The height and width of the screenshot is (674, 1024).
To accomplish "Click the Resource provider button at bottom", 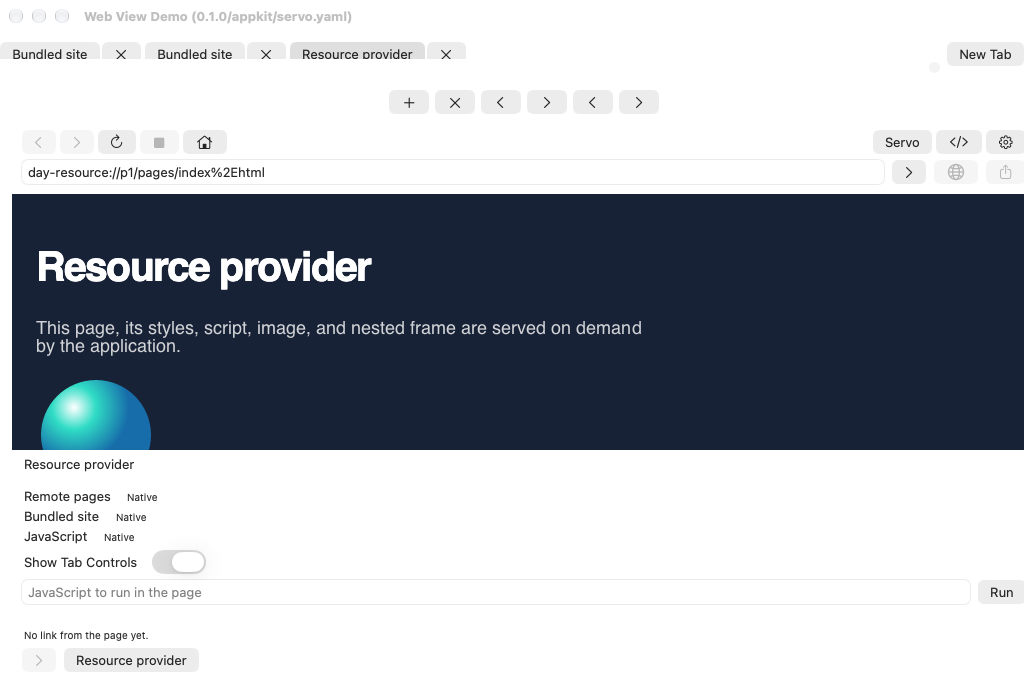I will click(x=131, y=660).
